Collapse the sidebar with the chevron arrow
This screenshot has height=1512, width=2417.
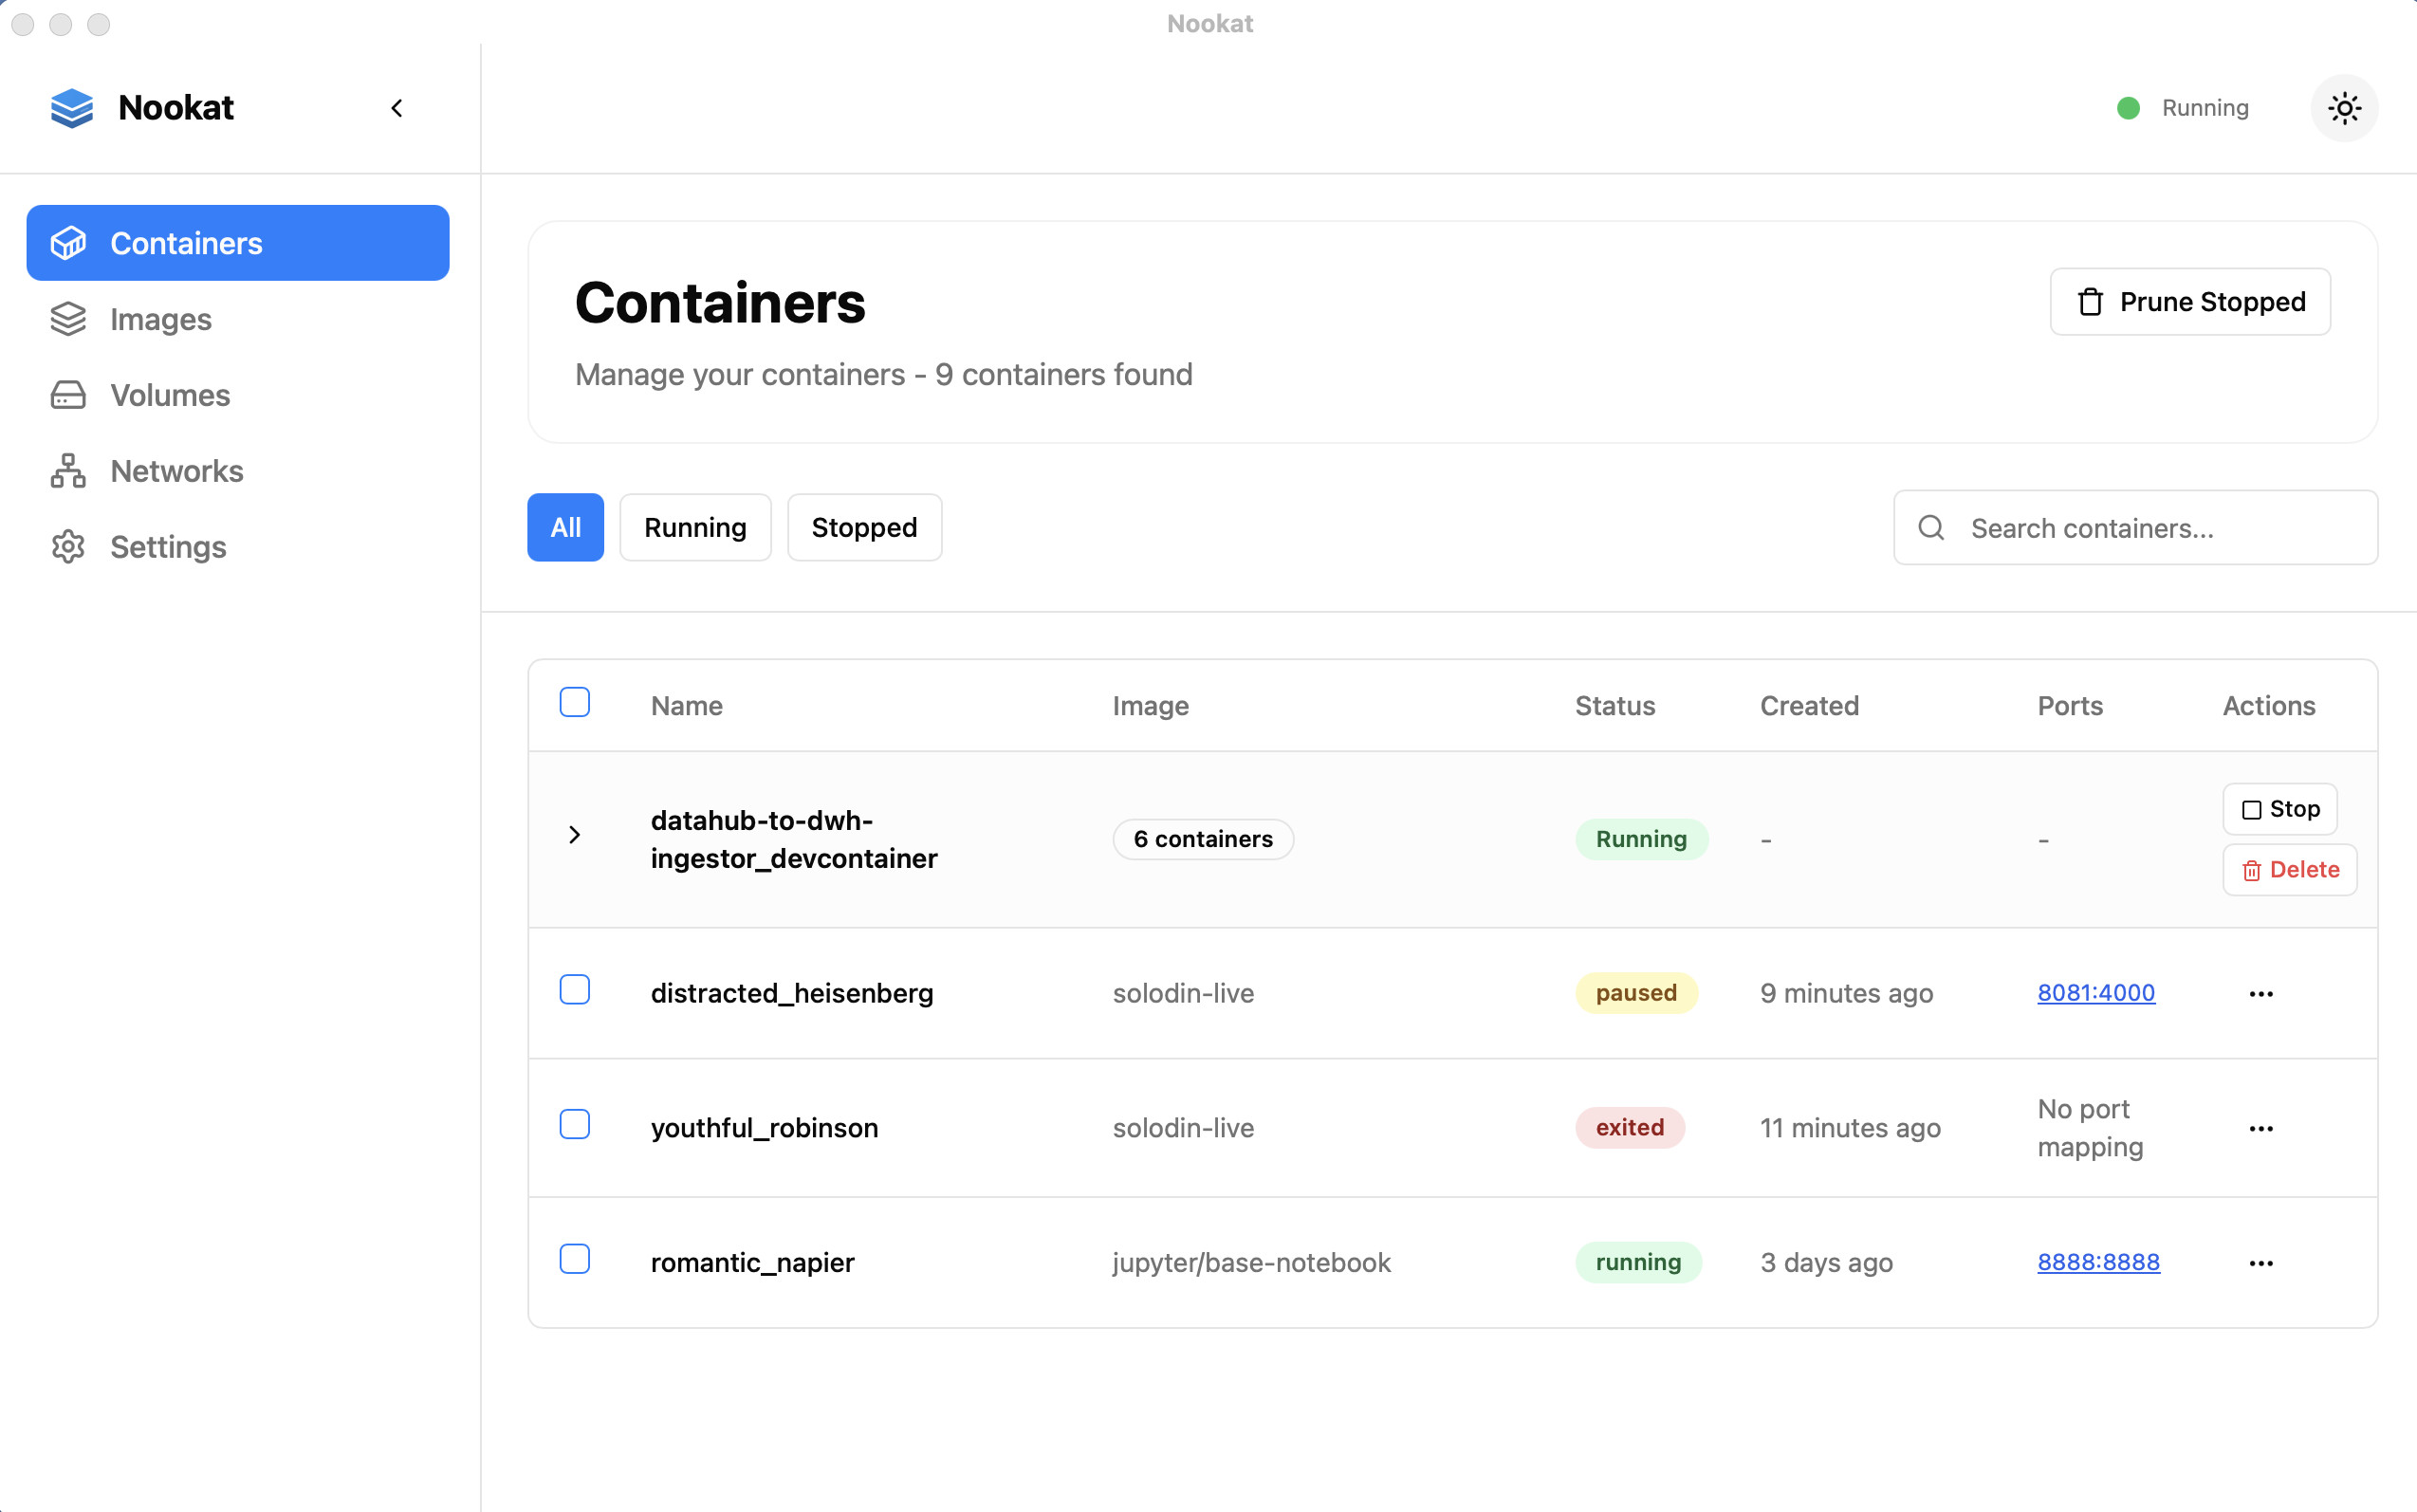click(397, 108)
